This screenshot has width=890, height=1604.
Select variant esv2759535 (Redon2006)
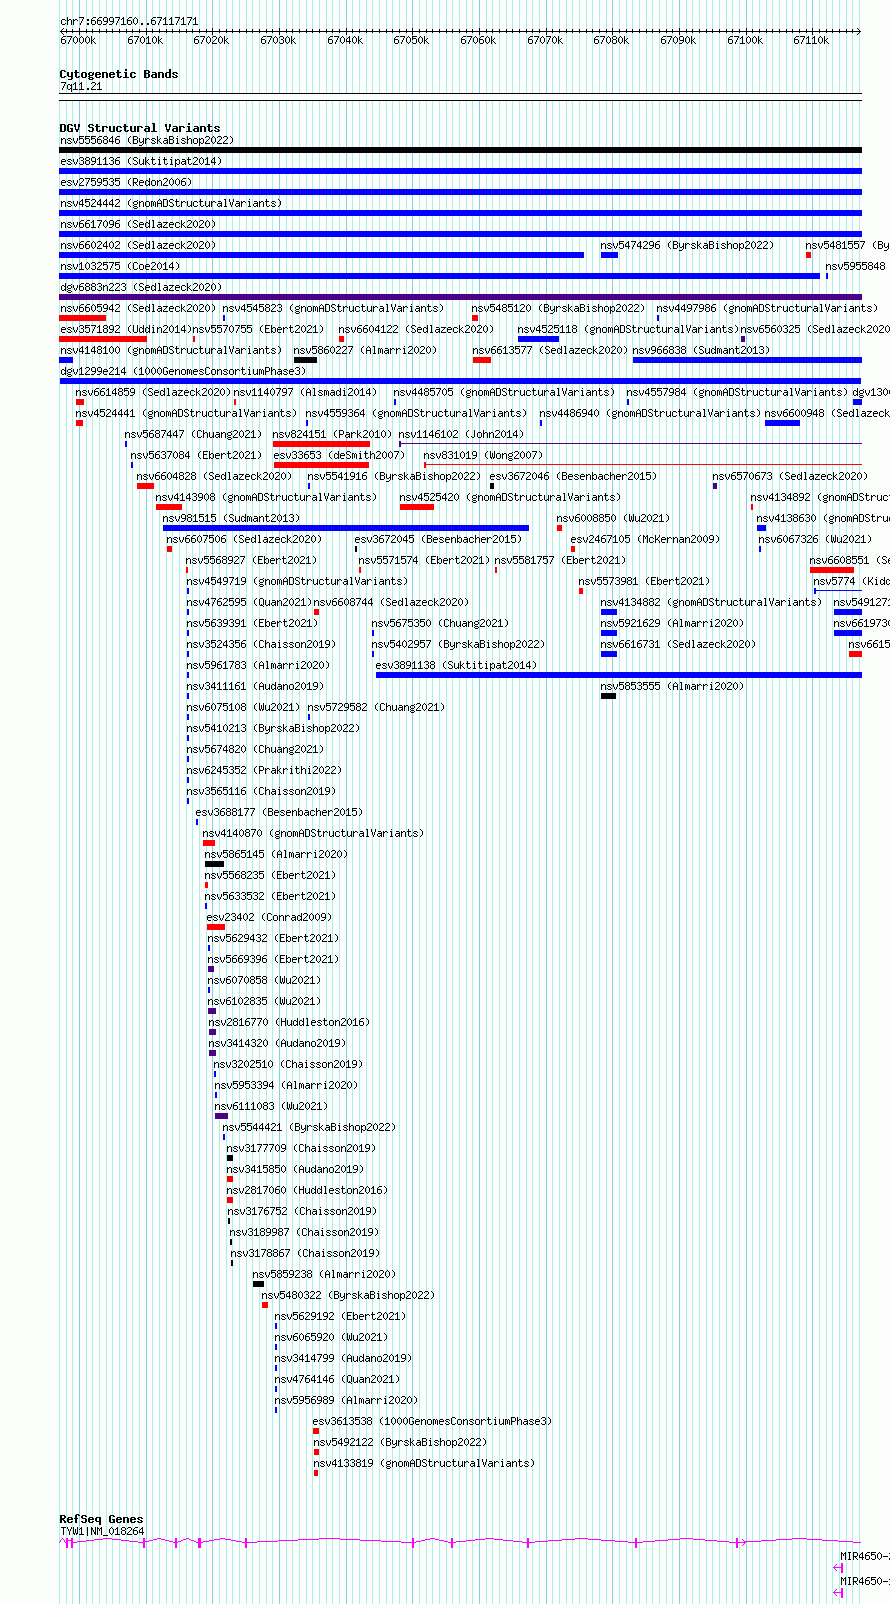126,182
